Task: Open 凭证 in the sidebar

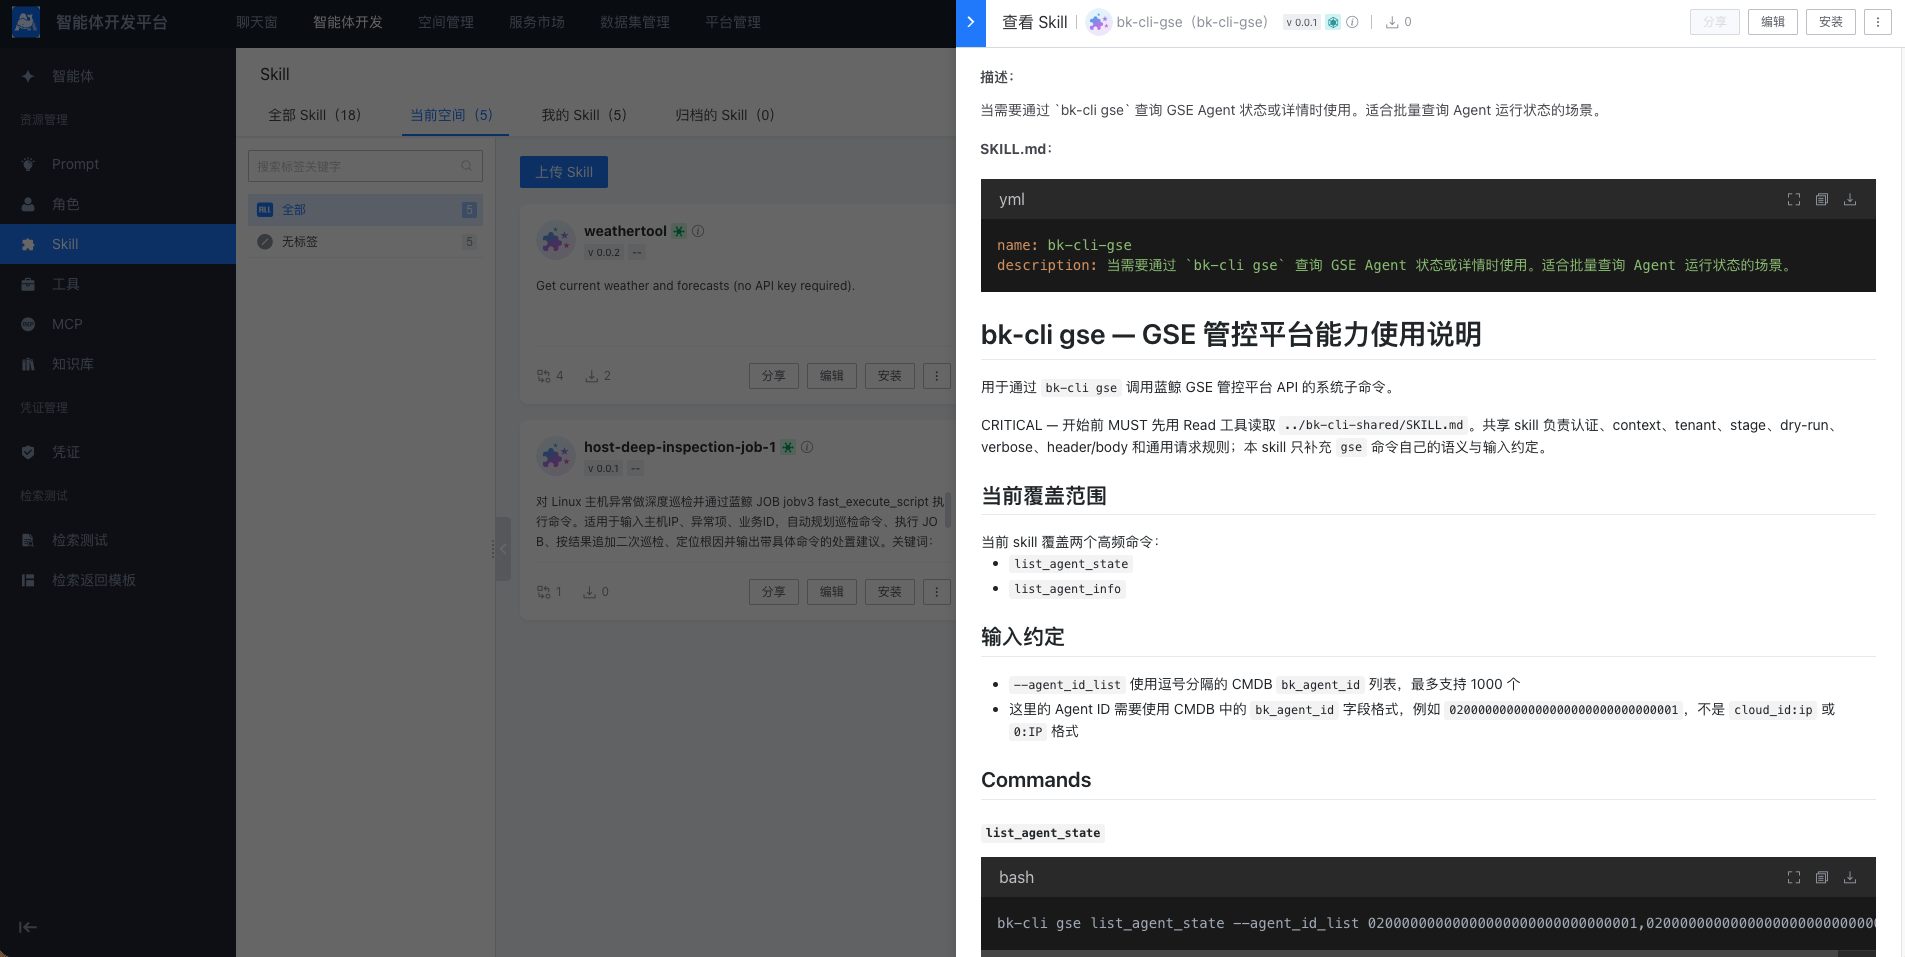Action: (x=118, y=452)
